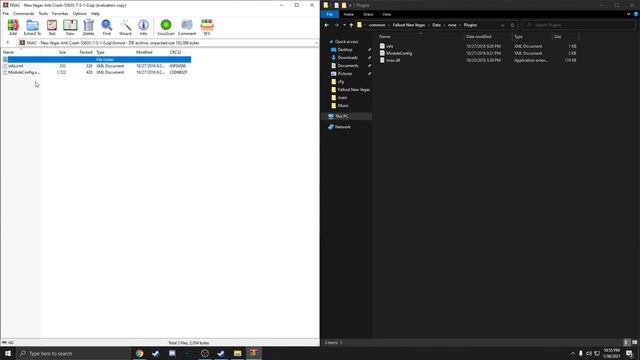640x360 pixels.
Task: Expand the Explorer ribbon with the chevron
Action: tap(629, 14)
